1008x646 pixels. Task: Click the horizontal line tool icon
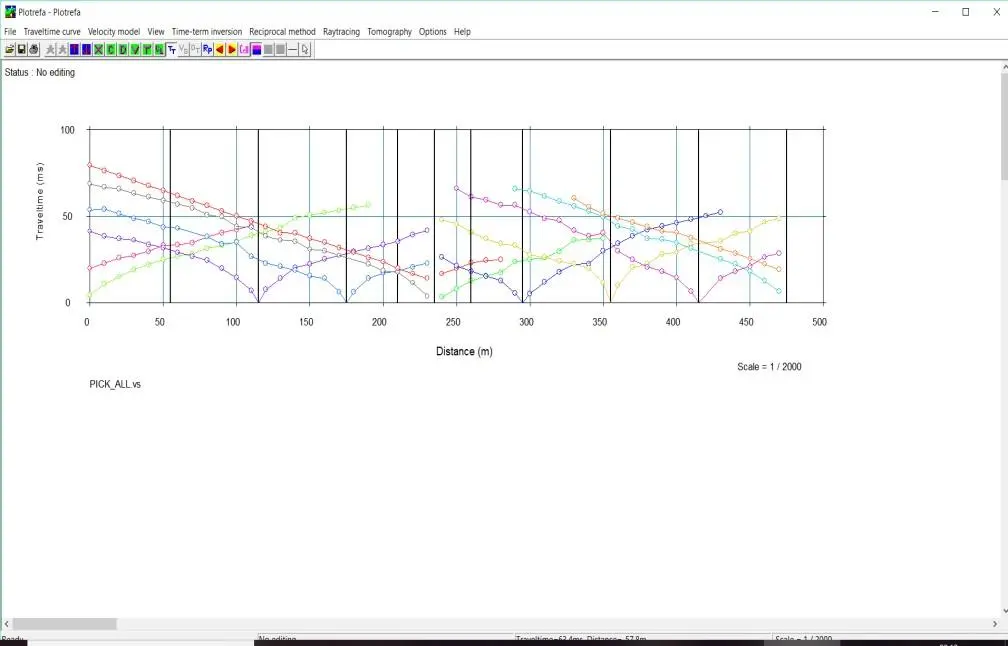(293, 49)
